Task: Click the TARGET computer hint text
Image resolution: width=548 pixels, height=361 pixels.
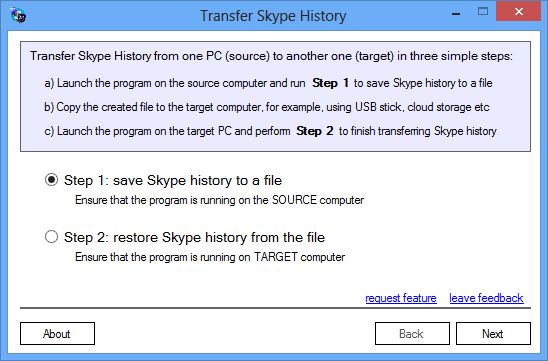Action: [x=210, y=257]
